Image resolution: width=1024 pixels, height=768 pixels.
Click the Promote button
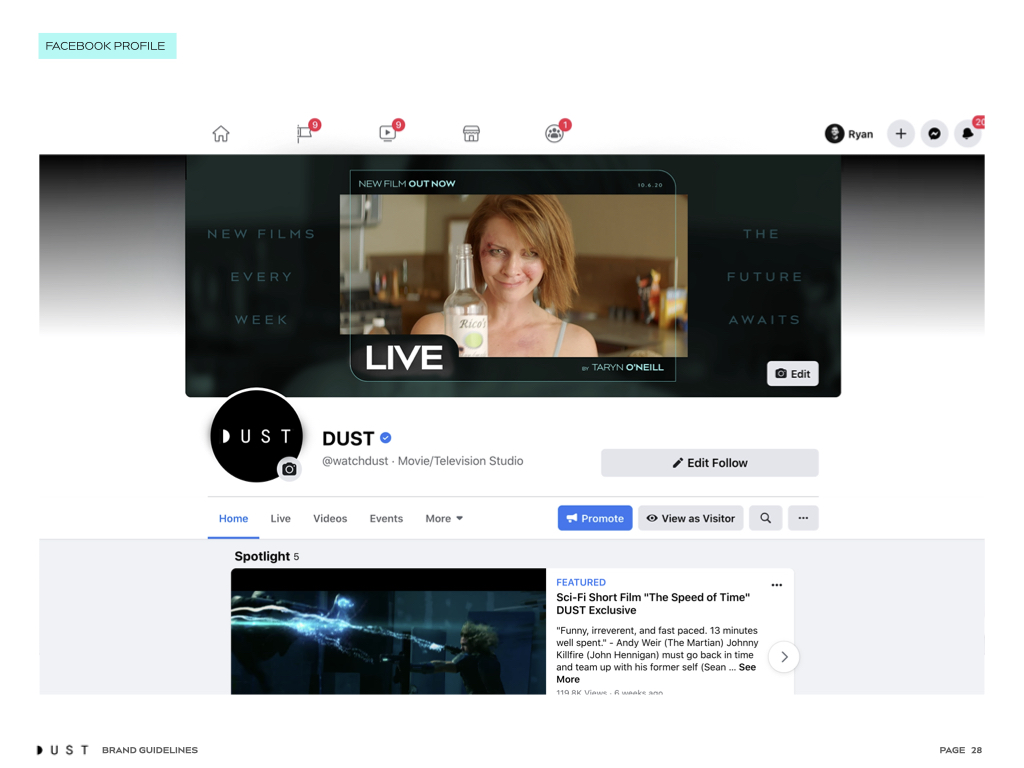pyautogui.click(x=595, y=518)
